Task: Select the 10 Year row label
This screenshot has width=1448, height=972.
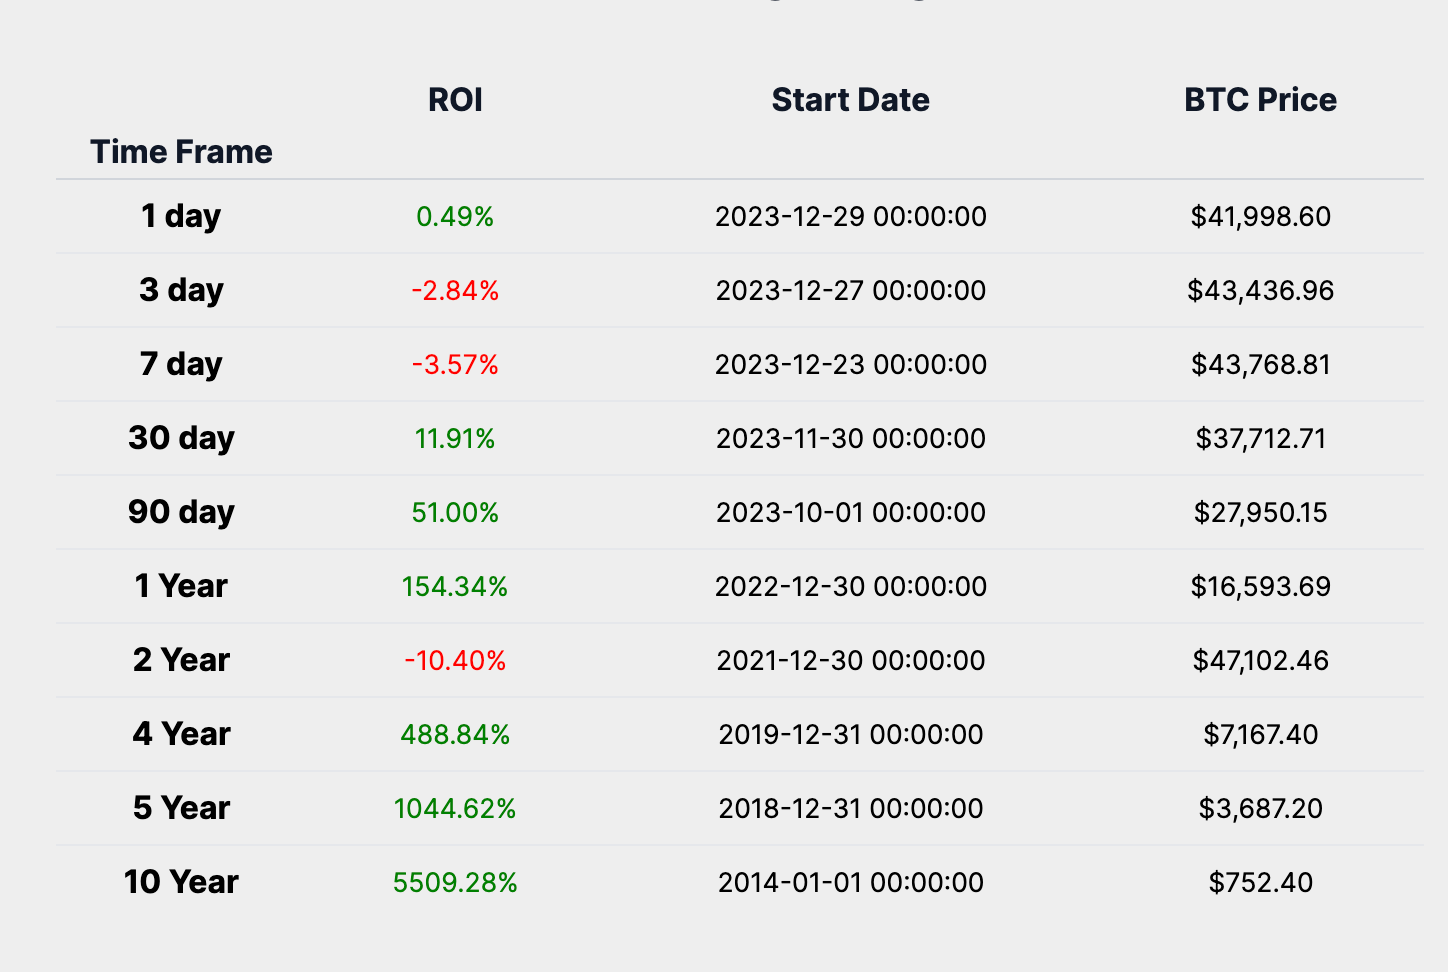Action: tap(181, 882)
